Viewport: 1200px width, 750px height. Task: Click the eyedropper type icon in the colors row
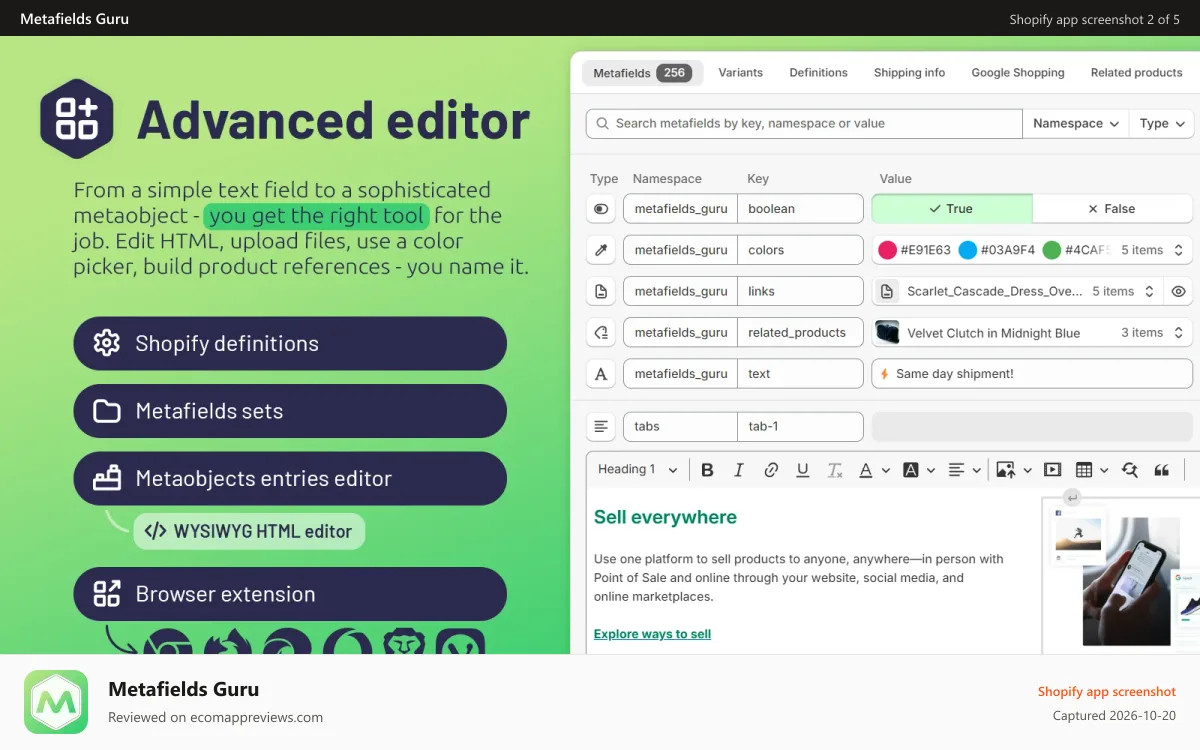601,250
